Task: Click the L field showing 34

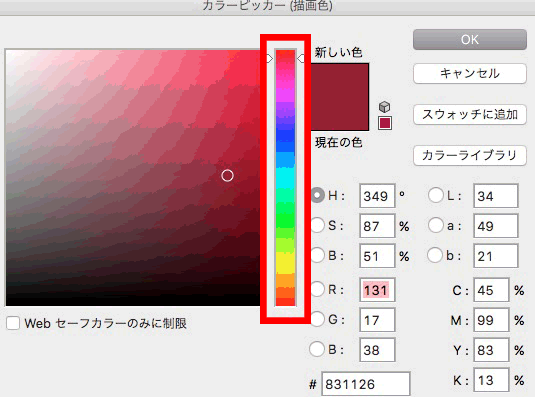Action: [x=496, y=196]
